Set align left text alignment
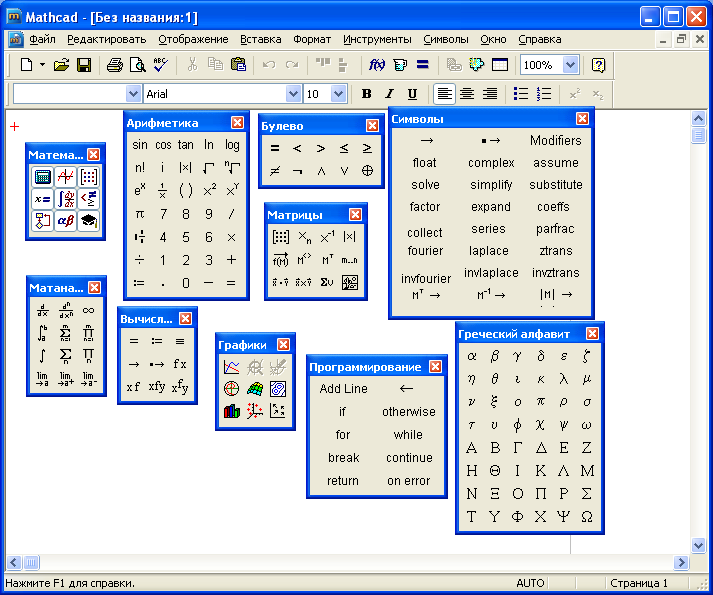713x595 pixels. point(444,94)
